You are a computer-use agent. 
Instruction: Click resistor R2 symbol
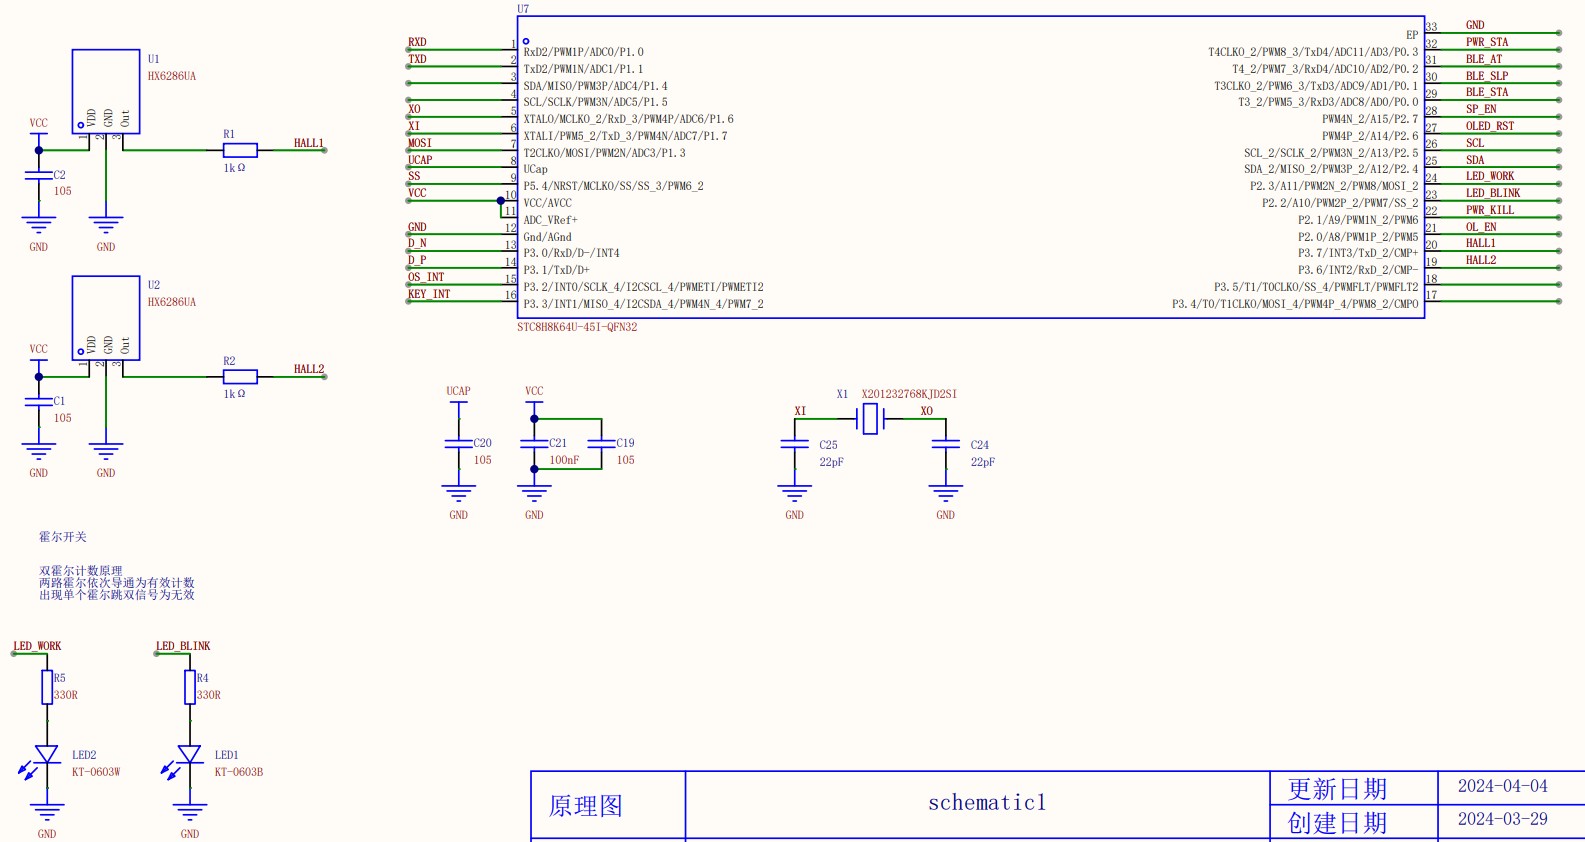(x=239, y=376)
